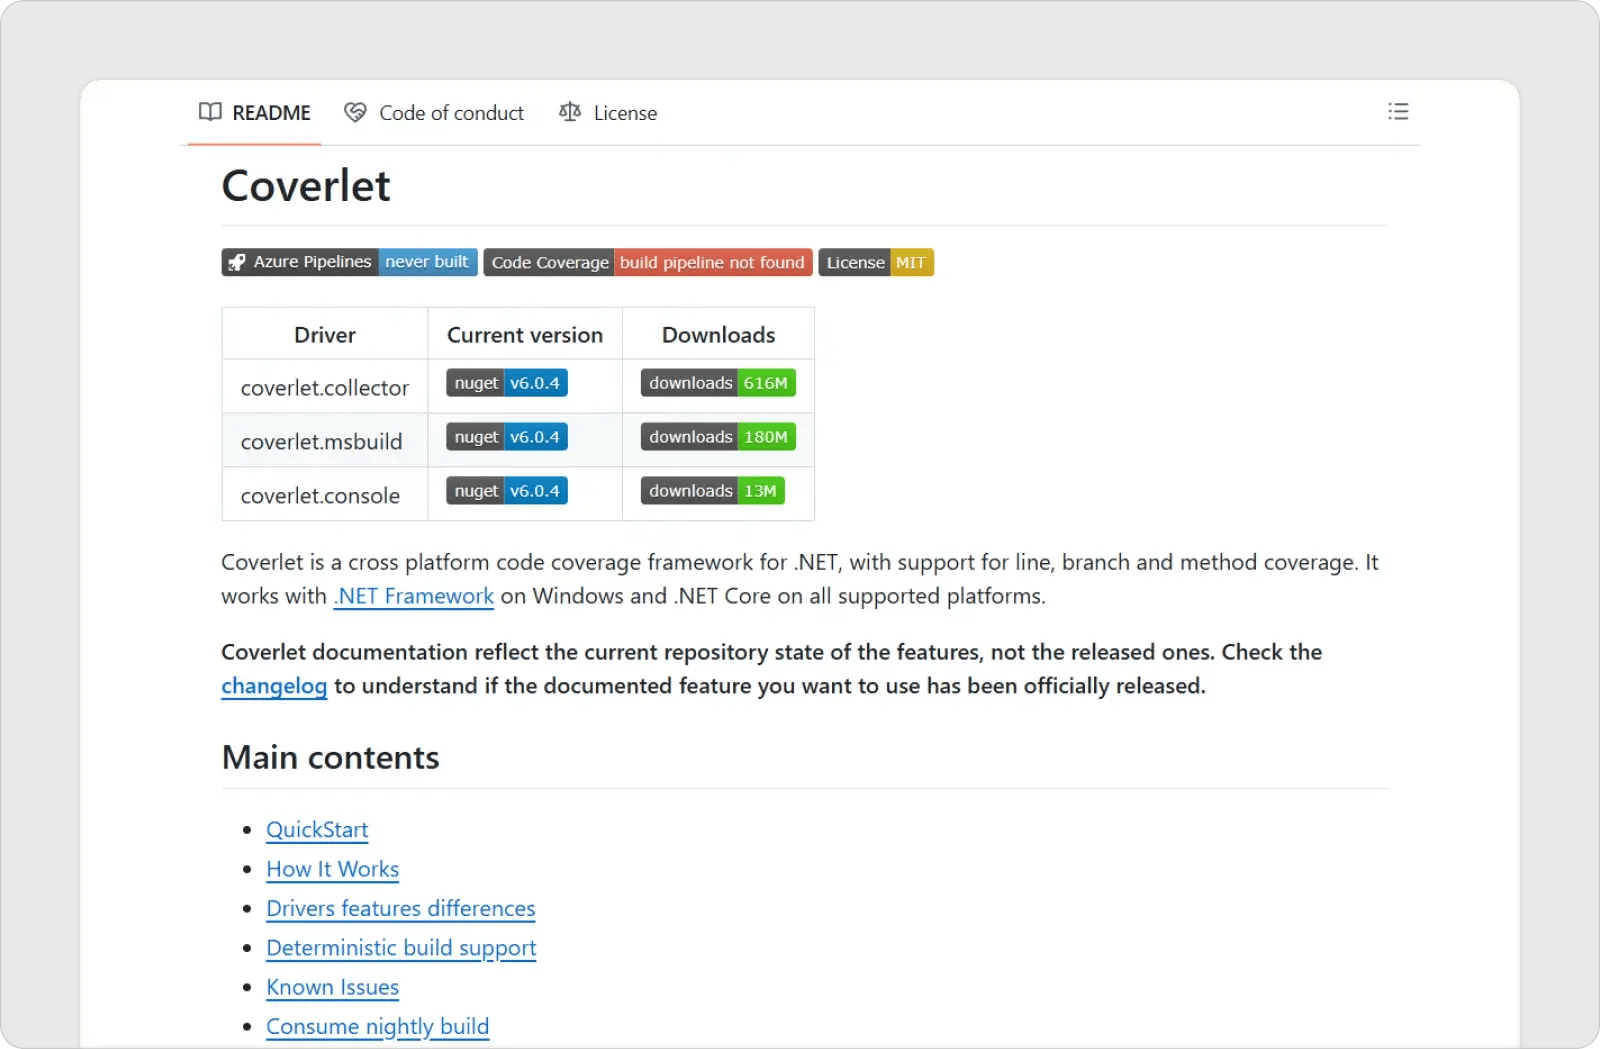Click the QuickStart list item link
The height and width of the screenshot is (1049, 1600).
tap(317, 829)
